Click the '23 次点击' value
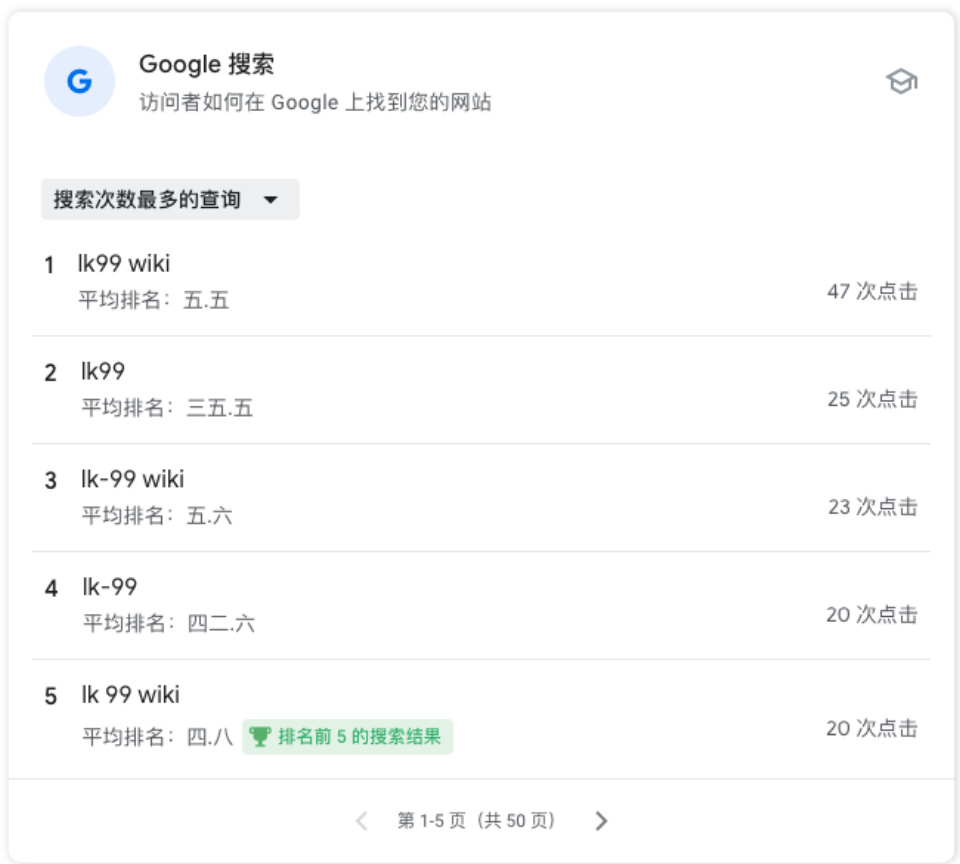 [x=872, y=506]
